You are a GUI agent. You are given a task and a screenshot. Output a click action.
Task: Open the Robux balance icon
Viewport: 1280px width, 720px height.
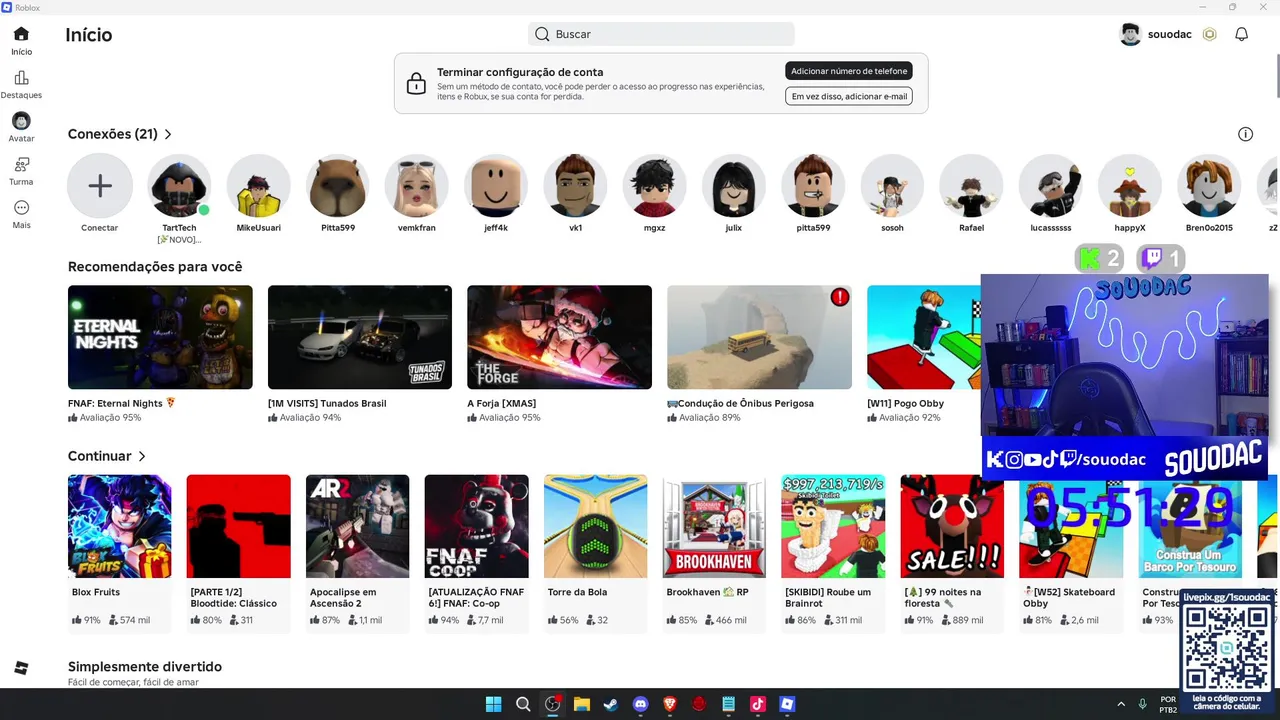click(1209, 34)
